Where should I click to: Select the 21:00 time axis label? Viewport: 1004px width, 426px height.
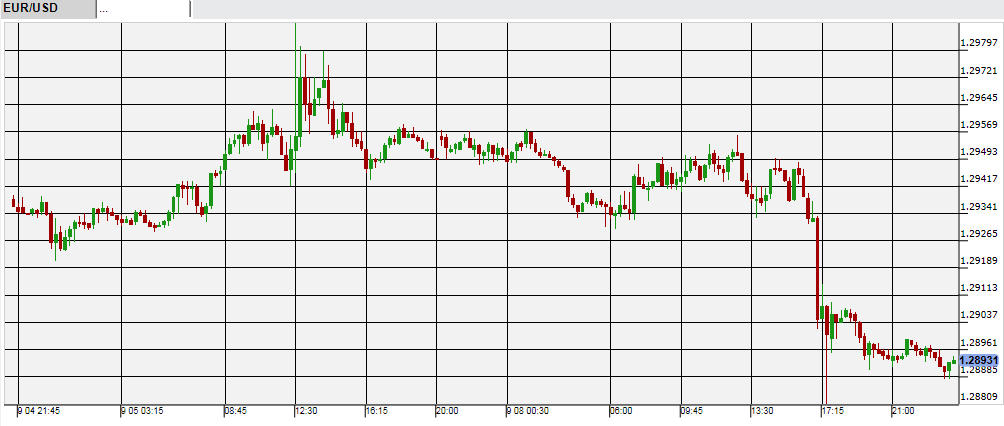click(x=904, y=411)
